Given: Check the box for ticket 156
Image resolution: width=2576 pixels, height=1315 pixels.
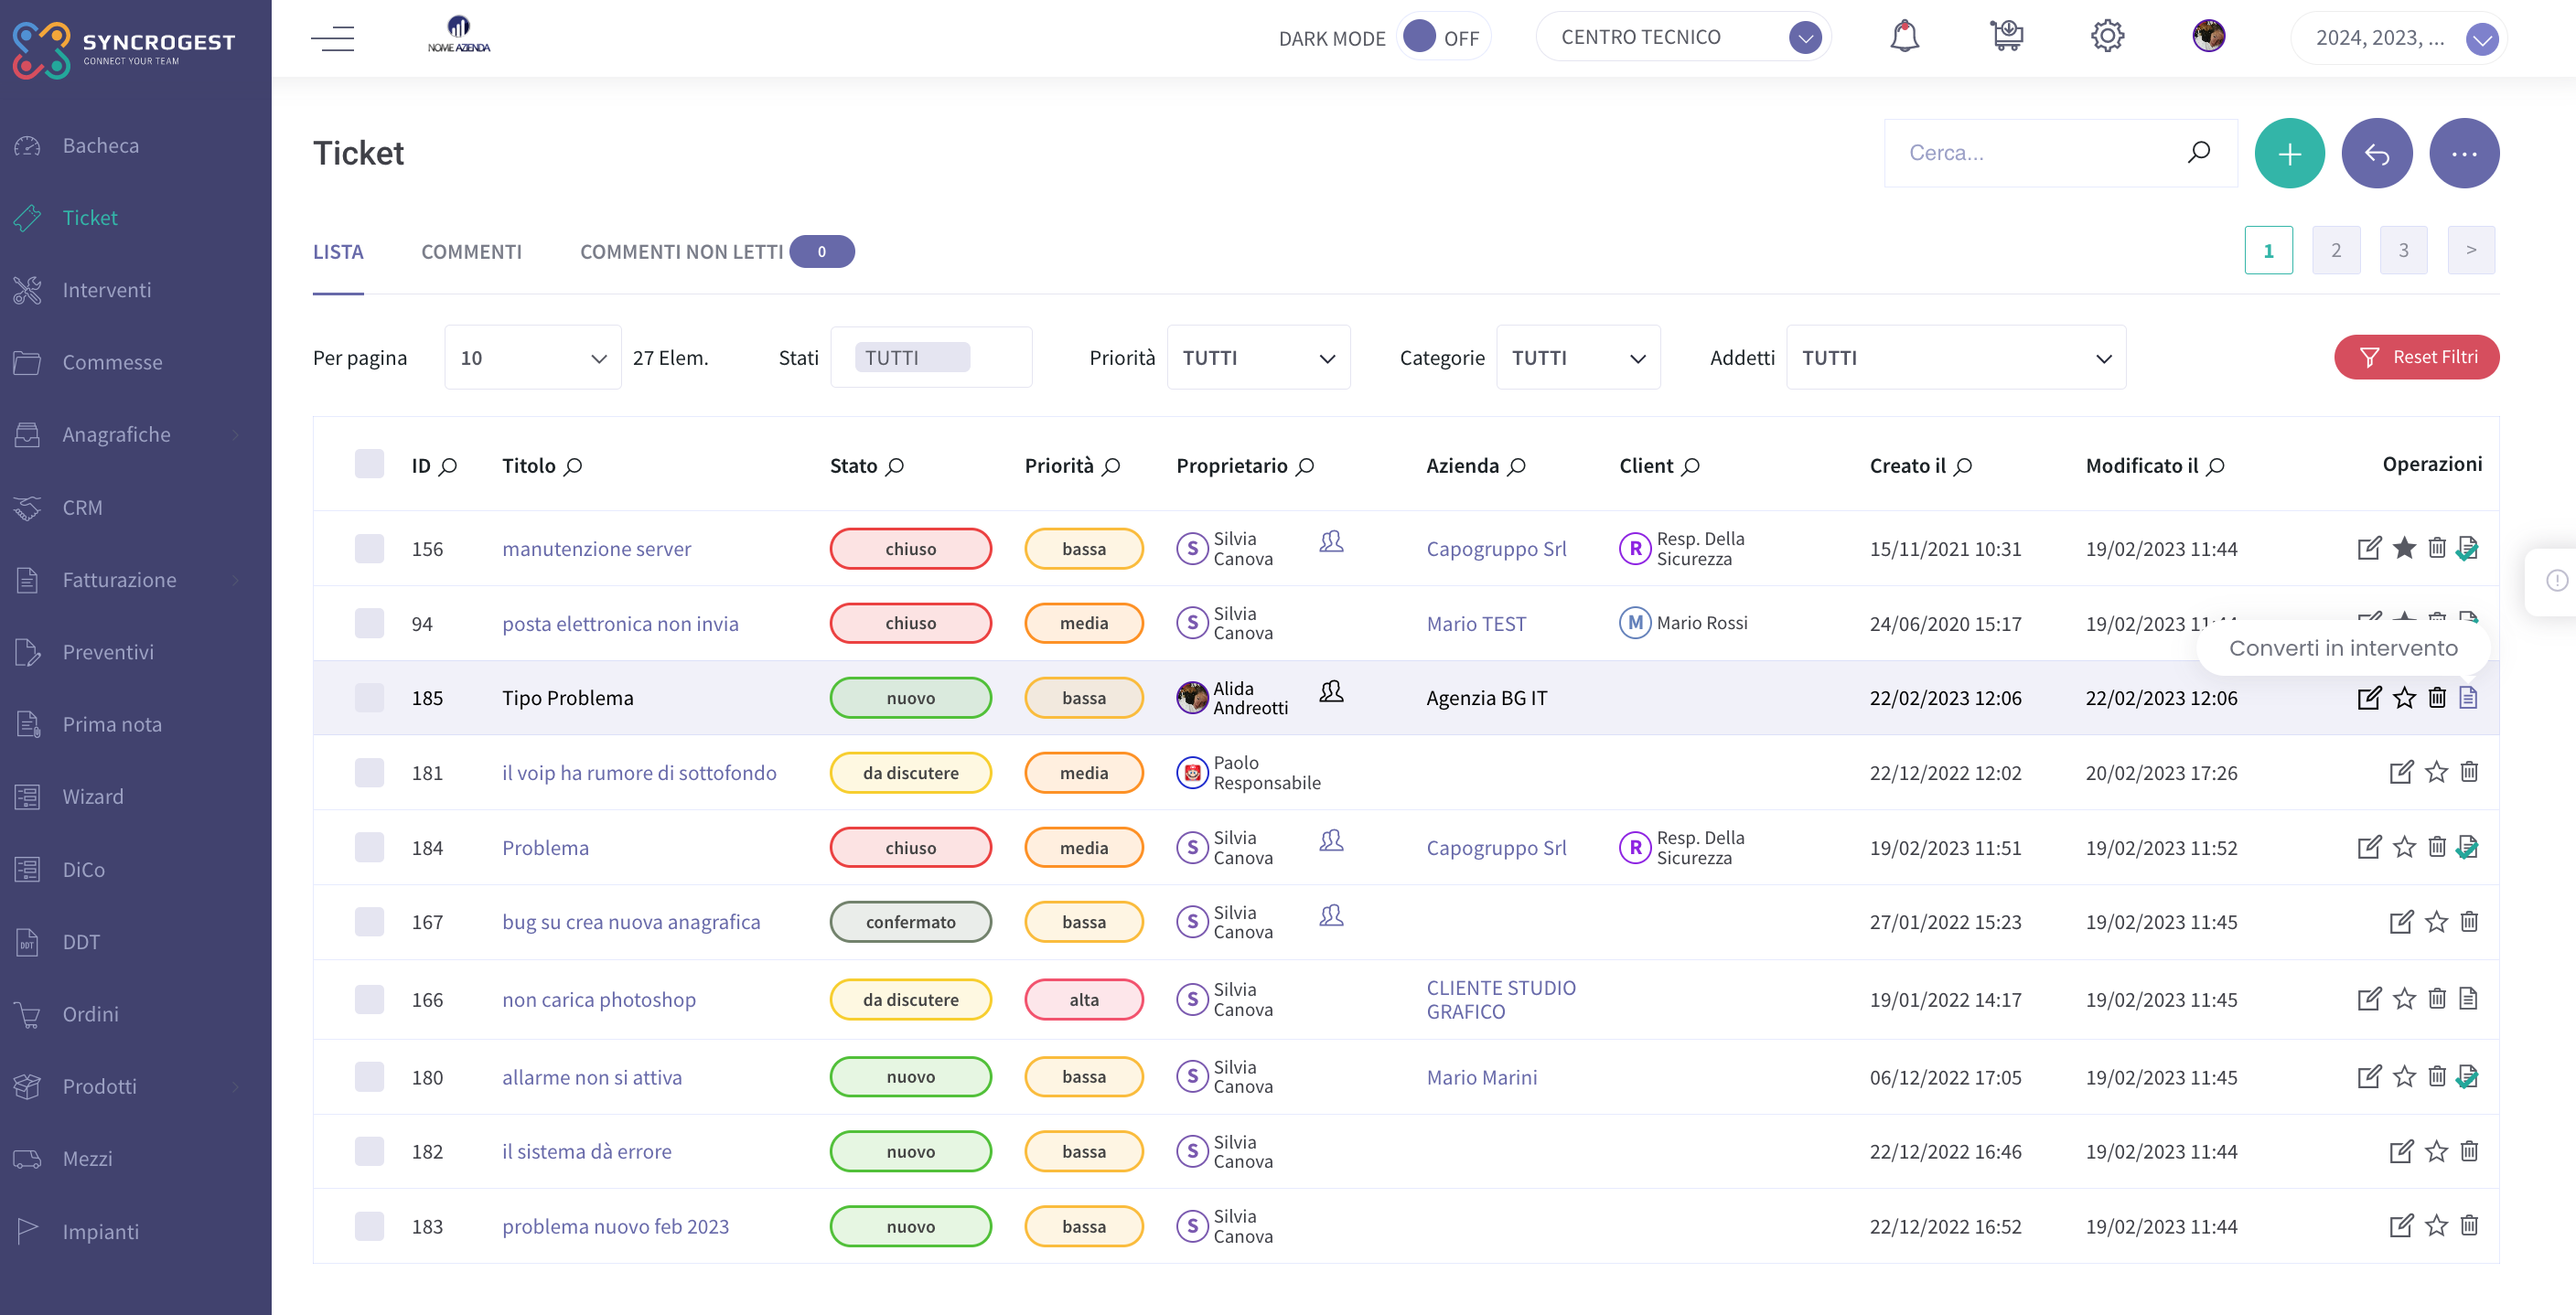Looking at the screenshot, I should (369, 548).
